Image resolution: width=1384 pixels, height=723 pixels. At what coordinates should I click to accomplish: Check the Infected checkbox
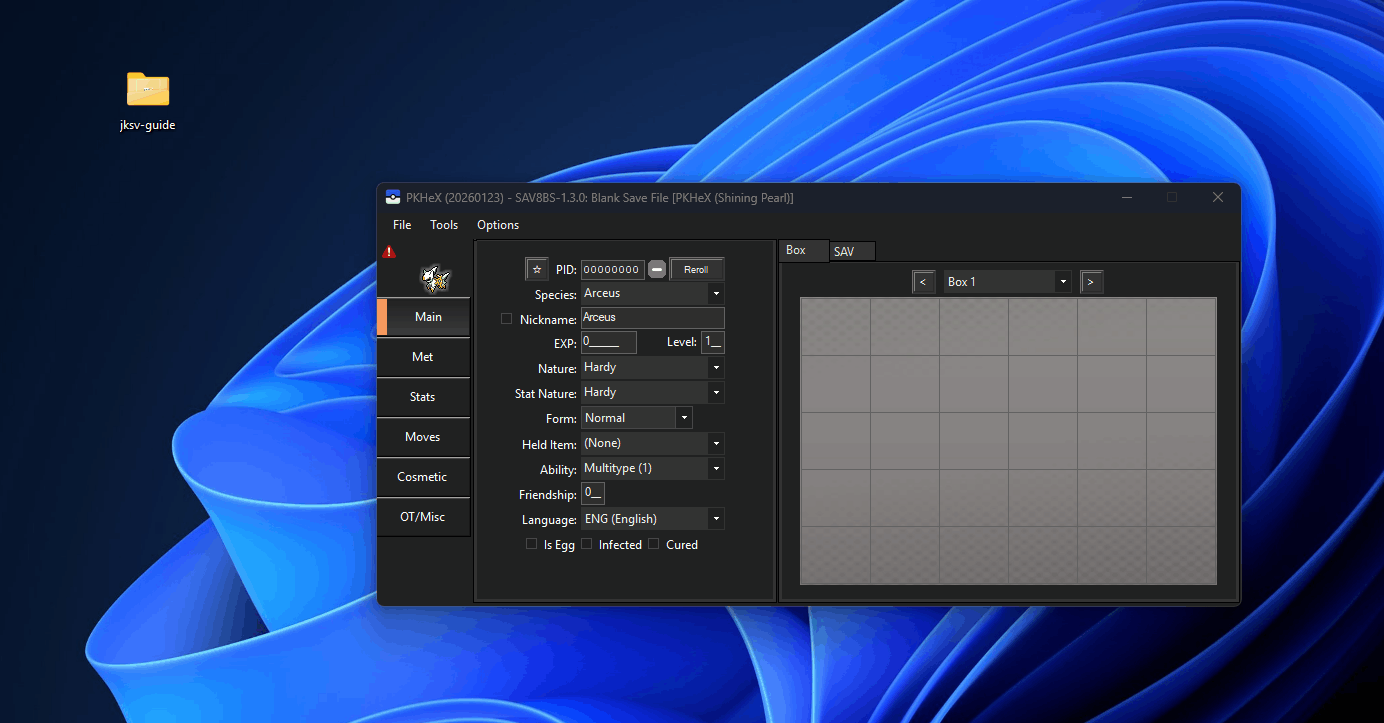pos(587,544)
